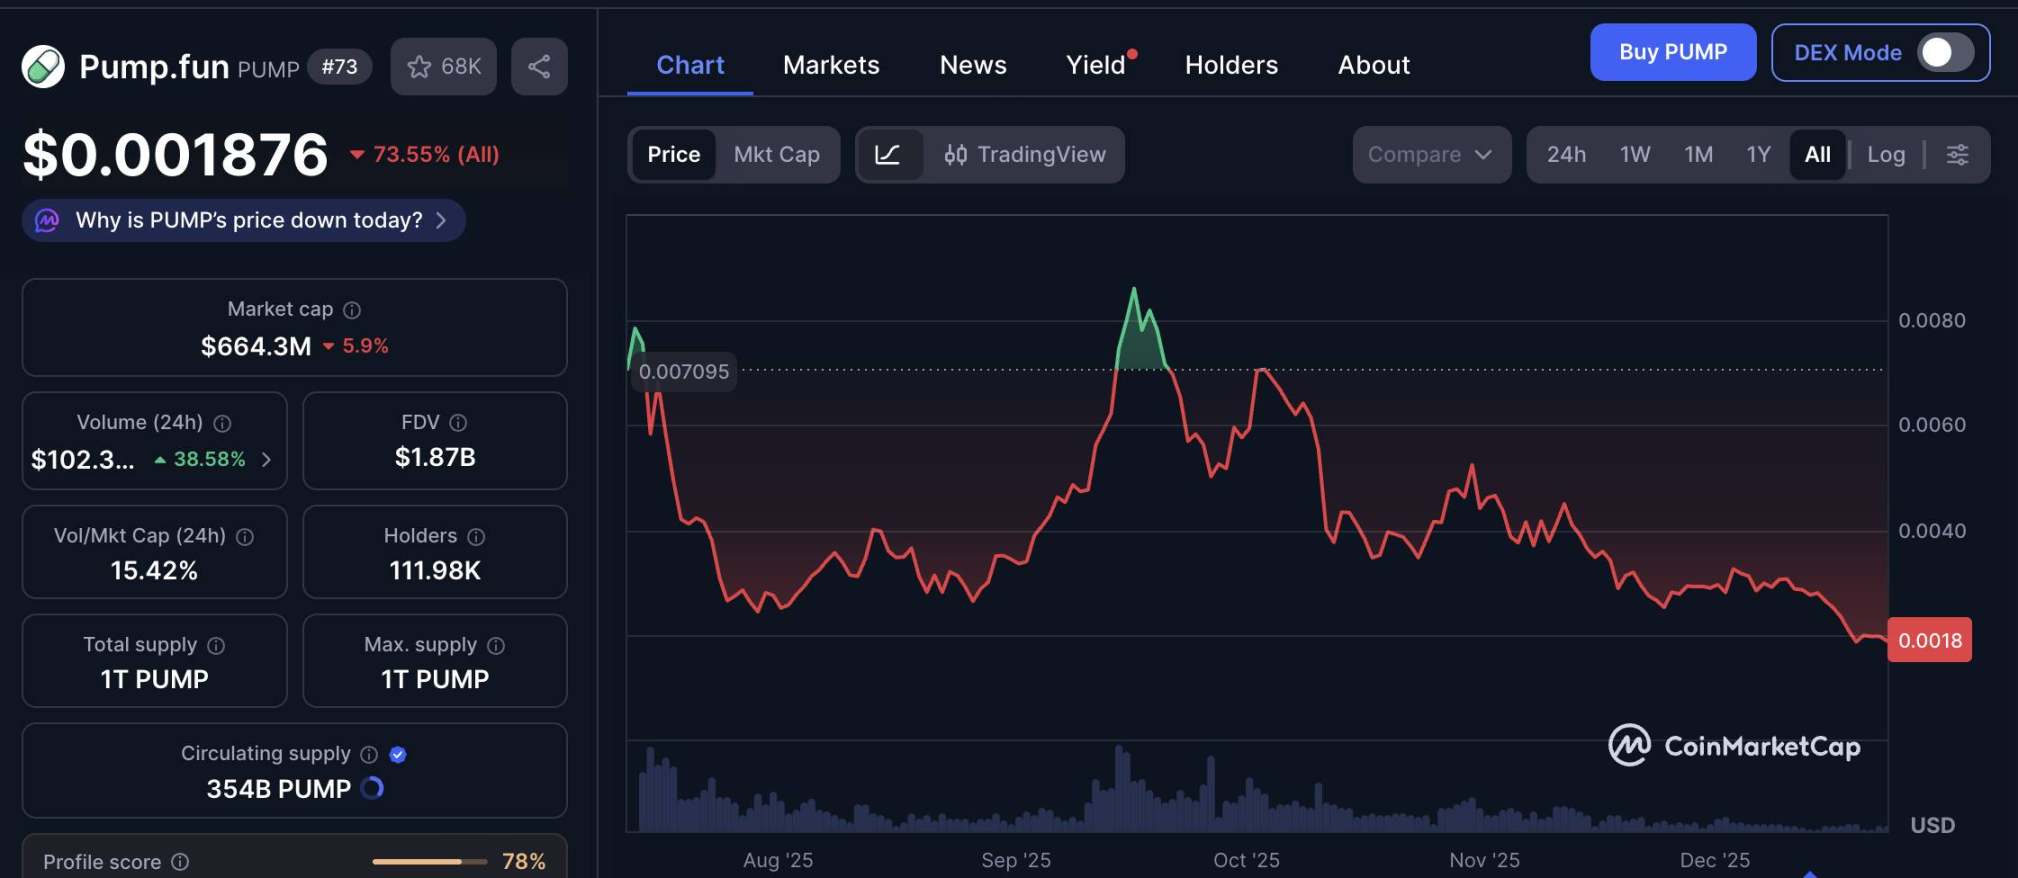The image size is (2018, 878).
Task: Open chart settings sliders icon
Action: pyautogui.click(x=1957, y=155)
